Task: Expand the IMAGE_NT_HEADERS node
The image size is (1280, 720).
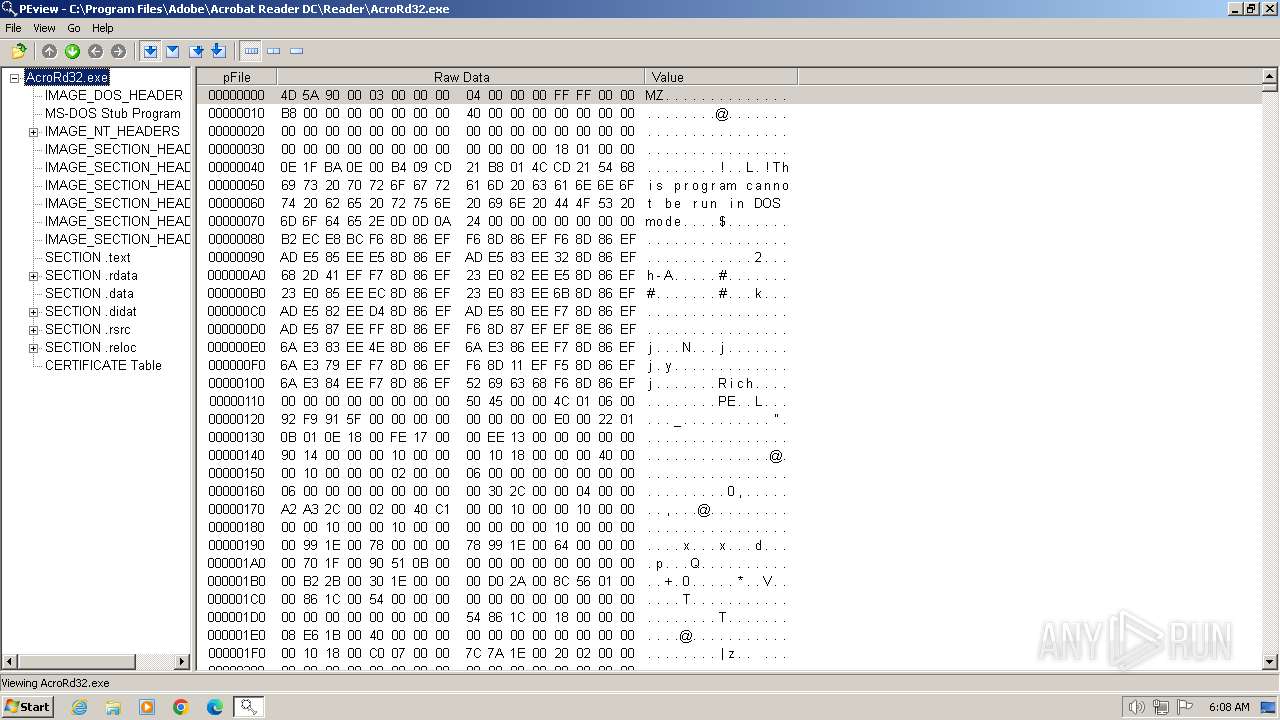Action: (33, 132)
